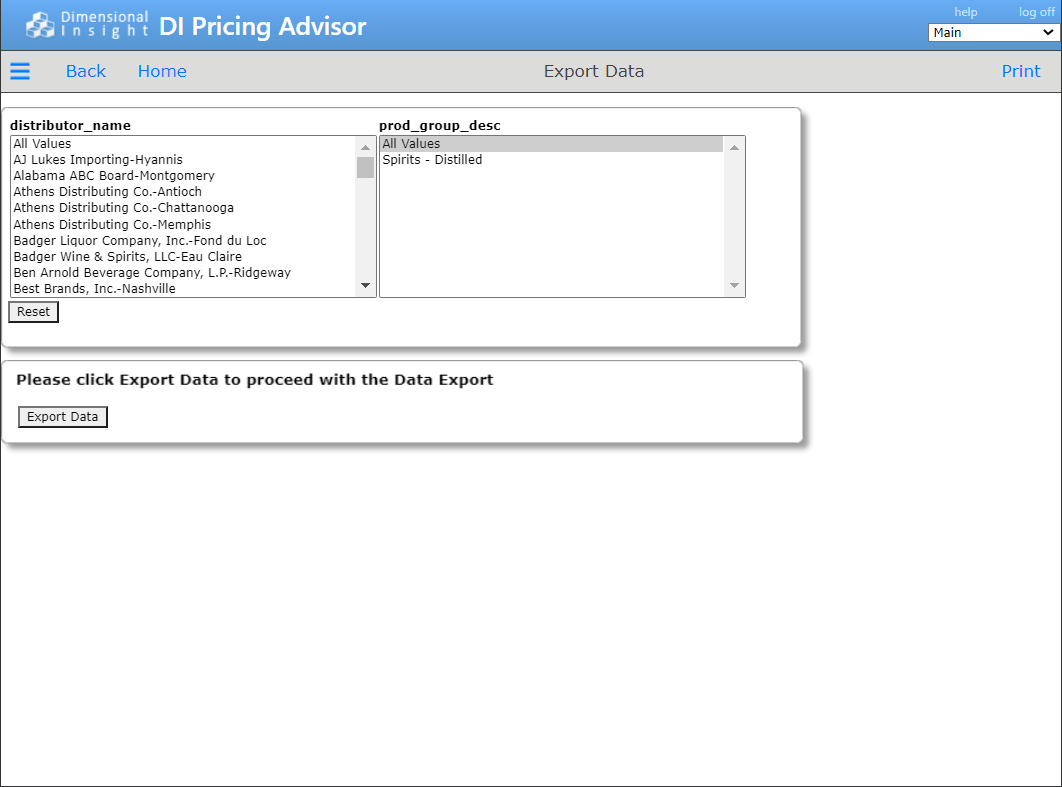Go back using the Back link
1062x787 pixels.
point(86,71)
